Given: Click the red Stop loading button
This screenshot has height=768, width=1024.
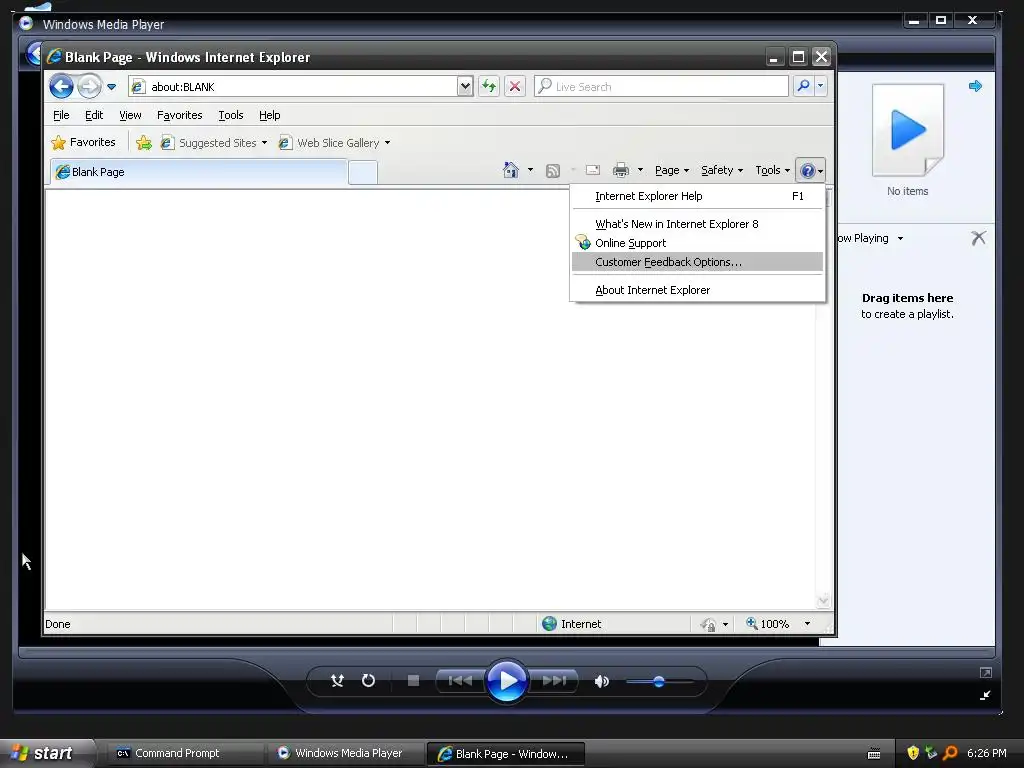Looking at the screenshot, I should coord(515,86).
